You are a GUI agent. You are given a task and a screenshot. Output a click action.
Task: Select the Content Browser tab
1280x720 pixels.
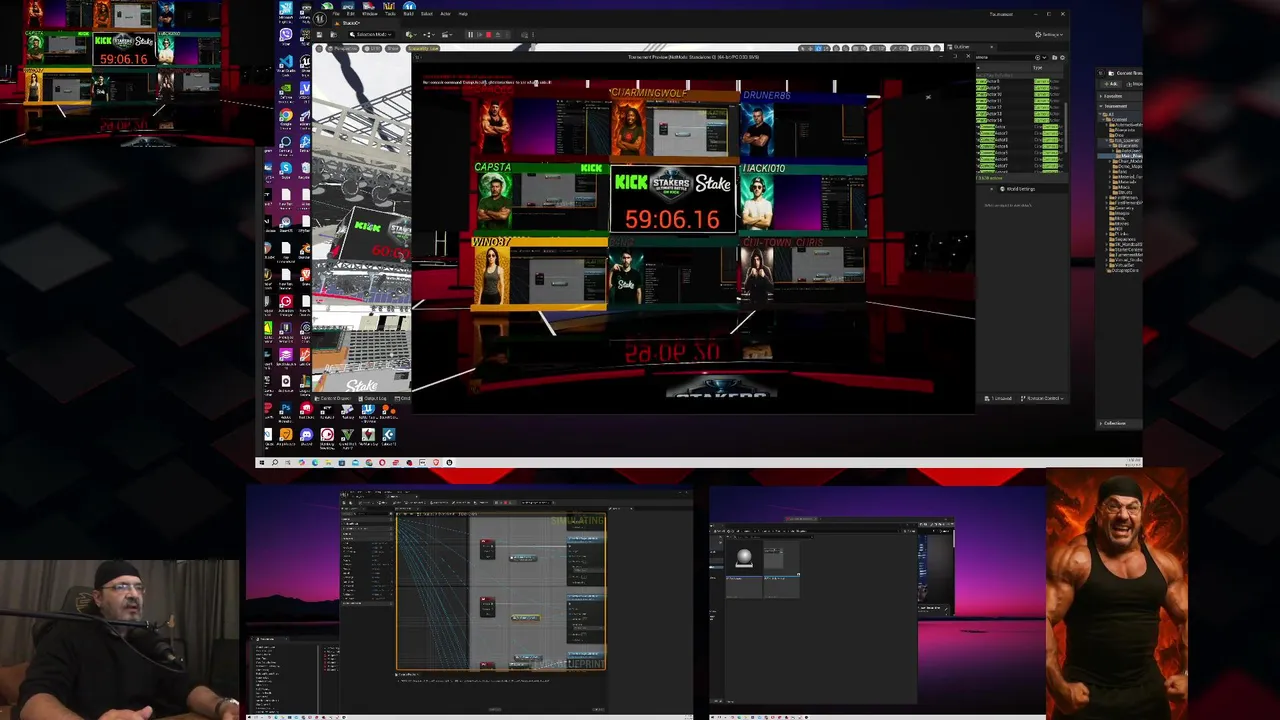pos(1127,73)
